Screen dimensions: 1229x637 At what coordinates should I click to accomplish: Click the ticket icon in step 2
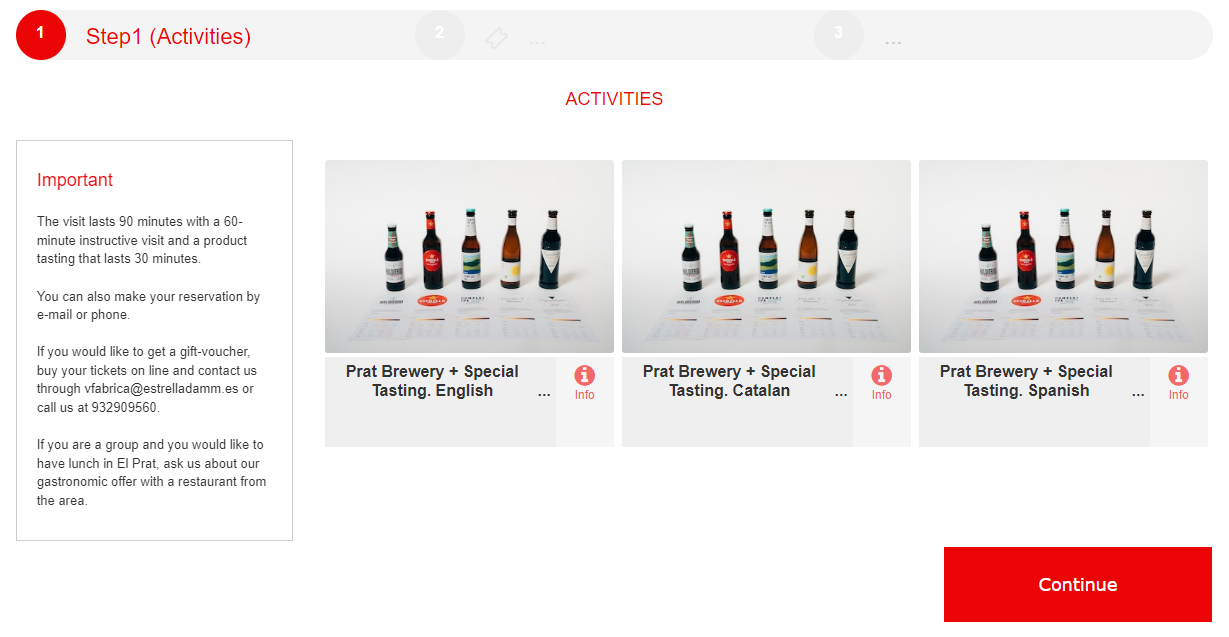tap(496, 39)
